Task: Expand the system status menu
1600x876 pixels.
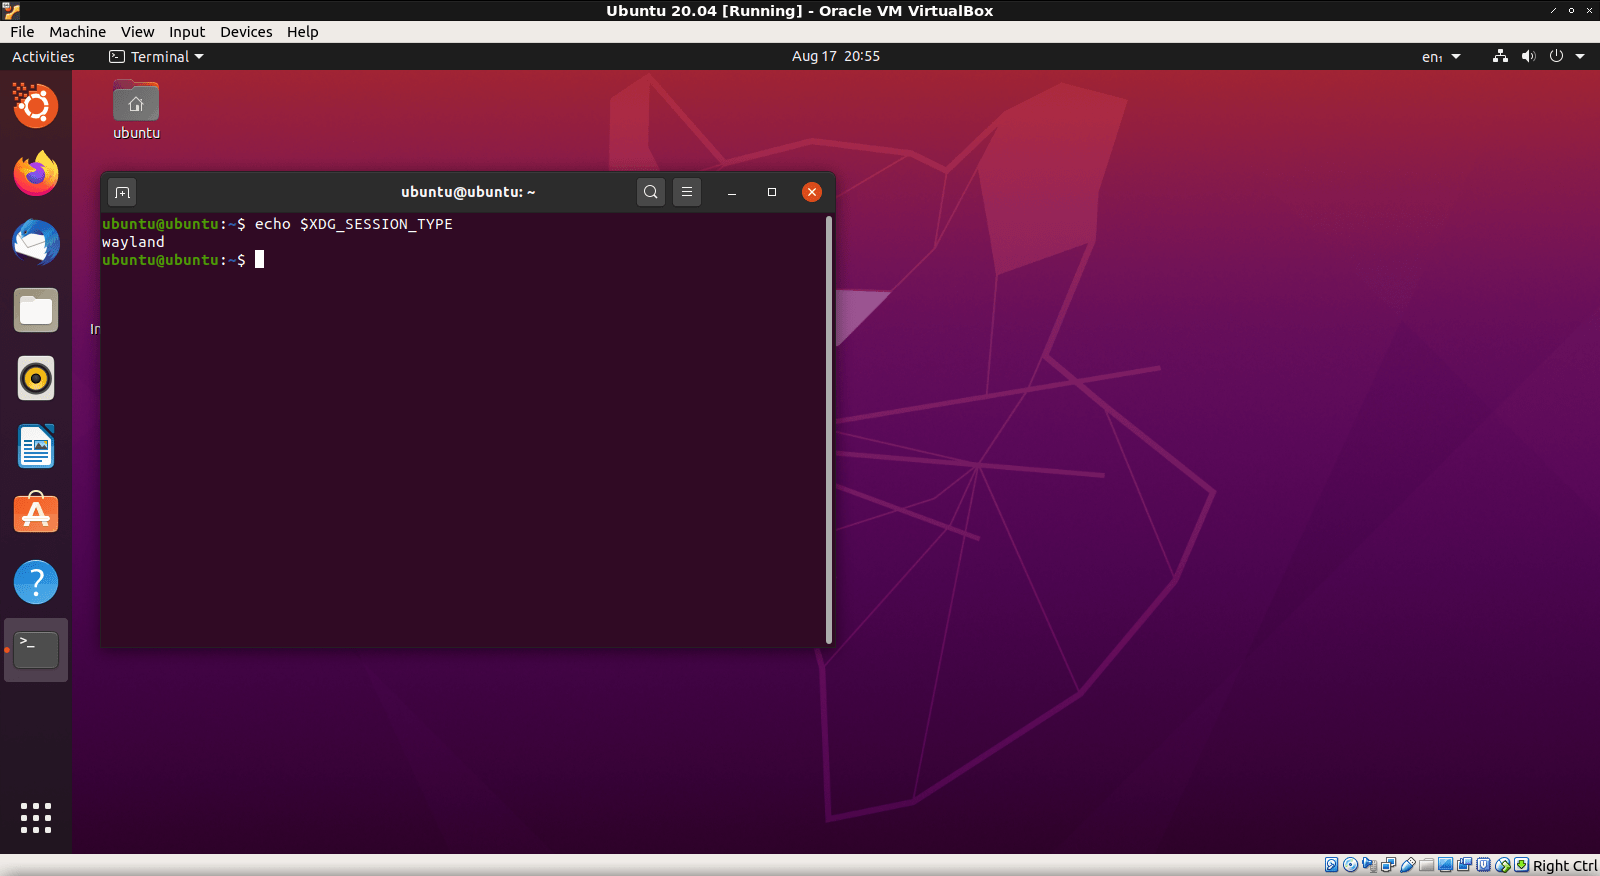Action: click(1540, 57)
